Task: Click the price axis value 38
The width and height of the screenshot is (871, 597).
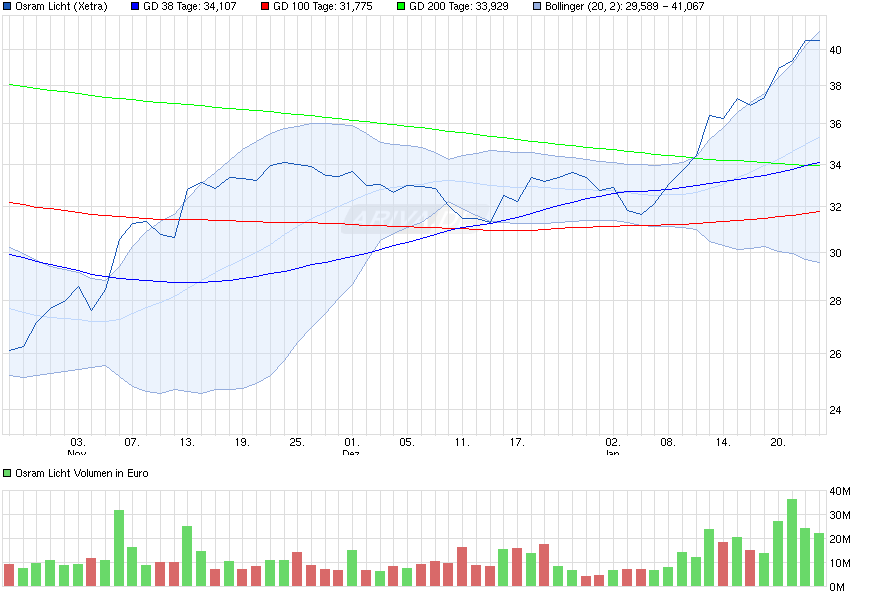Action: tap(835, 86)
